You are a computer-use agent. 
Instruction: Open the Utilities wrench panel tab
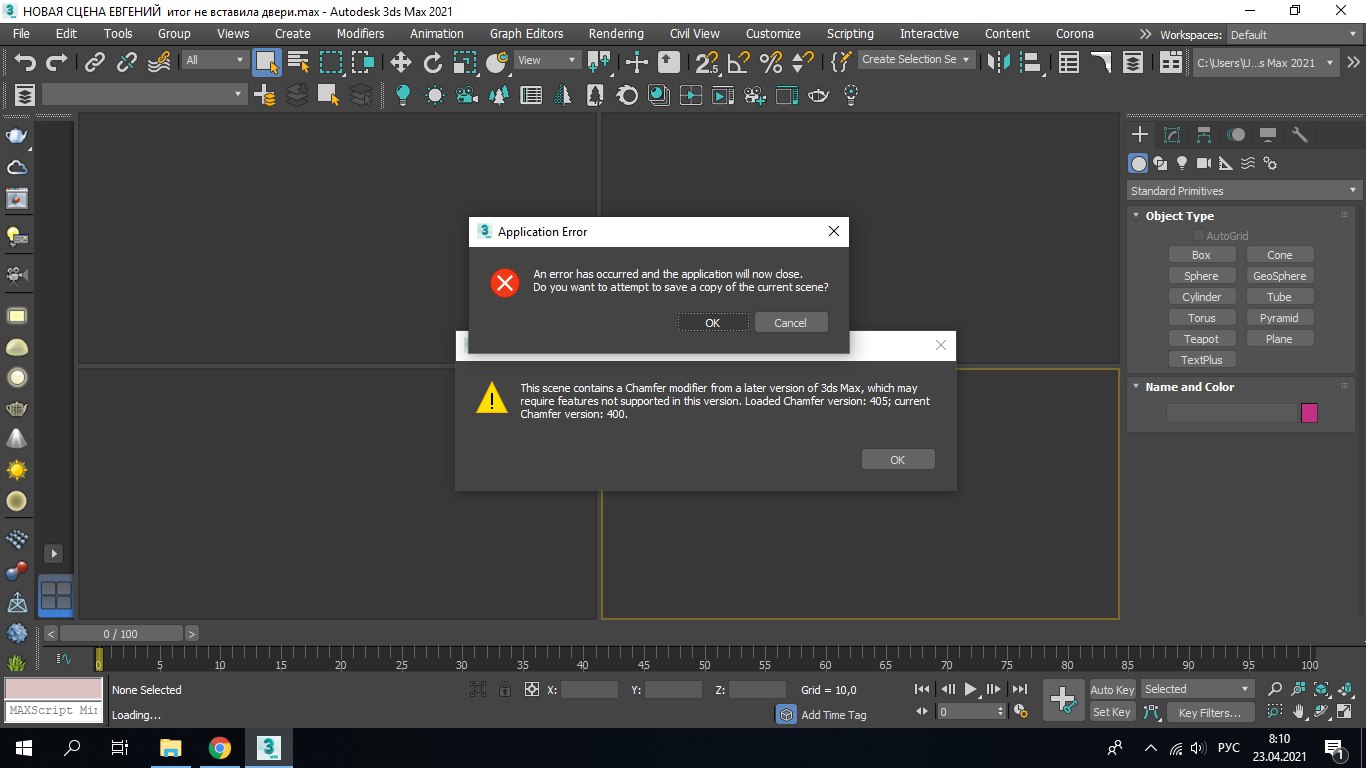[1300, 134]
